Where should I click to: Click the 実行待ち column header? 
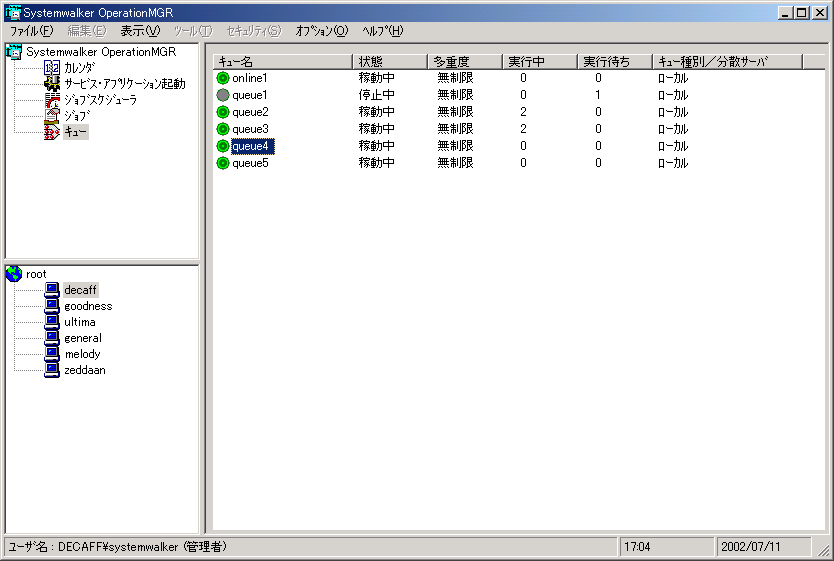pos(614,62)
